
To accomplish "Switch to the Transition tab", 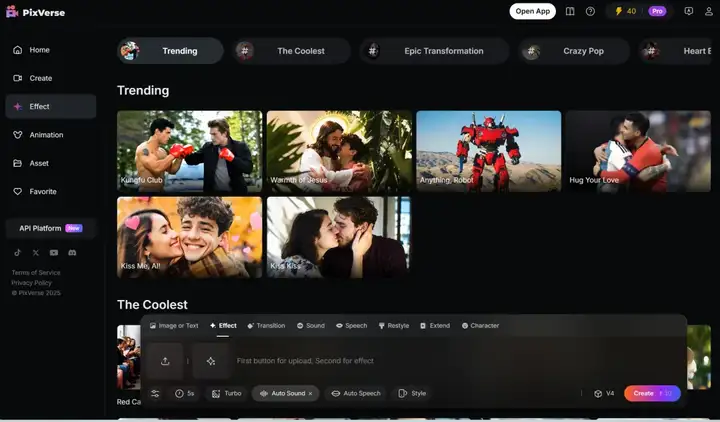I will click(x=266, y=326).
